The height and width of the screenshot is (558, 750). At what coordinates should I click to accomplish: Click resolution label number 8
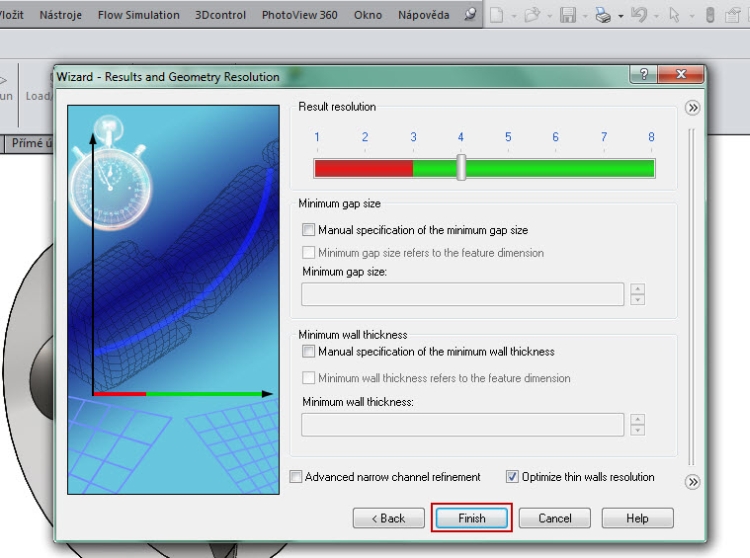tap(651, 137)
